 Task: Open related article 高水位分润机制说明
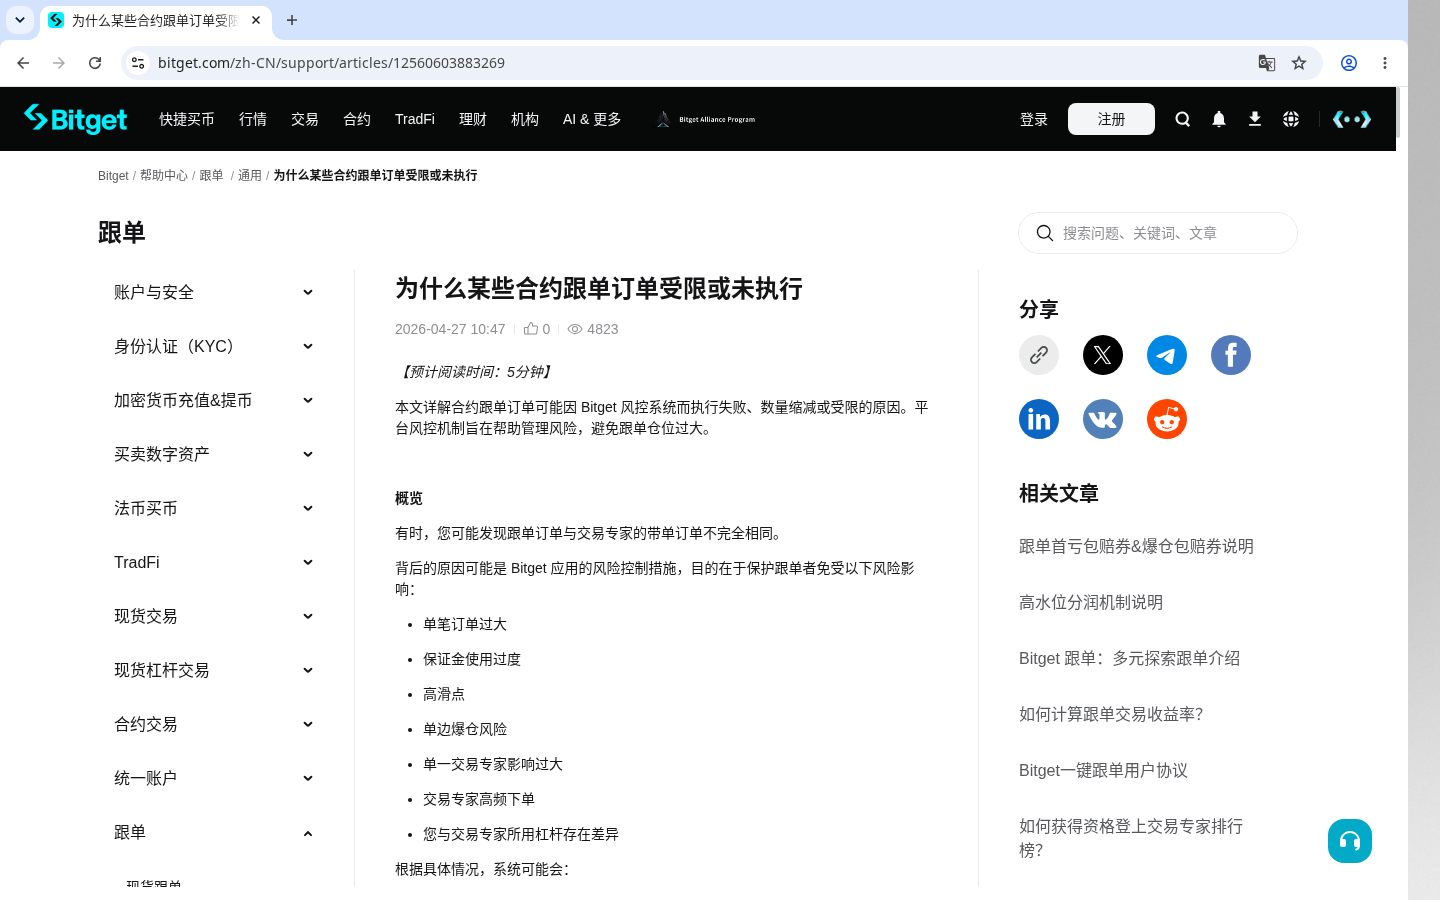tap(1091, 602)
